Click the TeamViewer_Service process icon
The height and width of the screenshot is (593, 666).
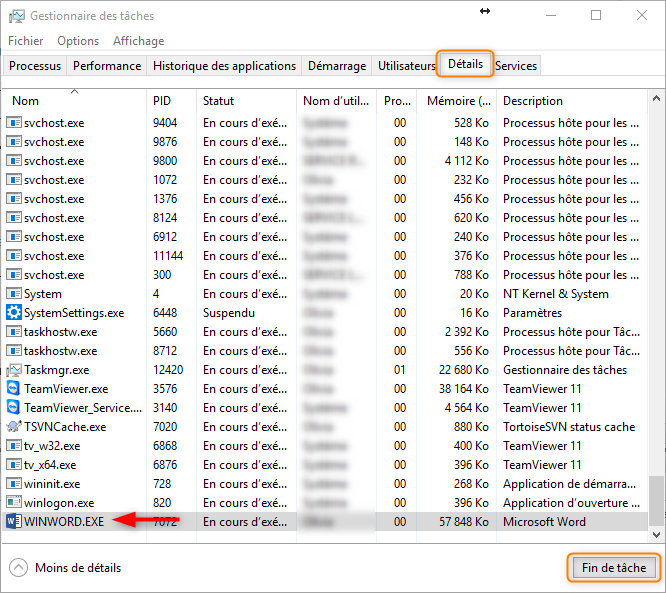[x=14, y=407]
